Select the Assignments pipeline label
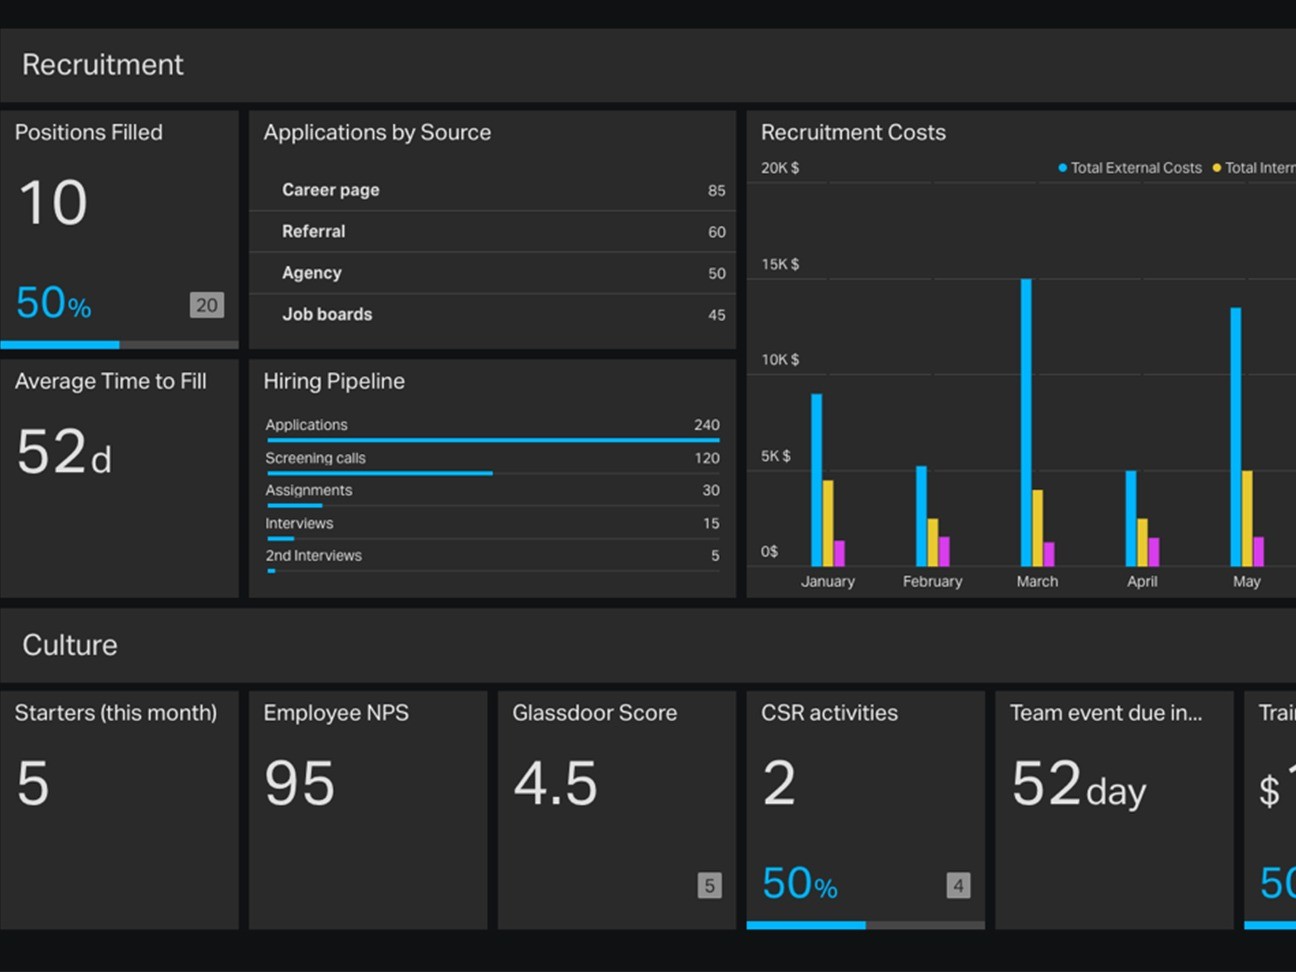 [308, 490]
